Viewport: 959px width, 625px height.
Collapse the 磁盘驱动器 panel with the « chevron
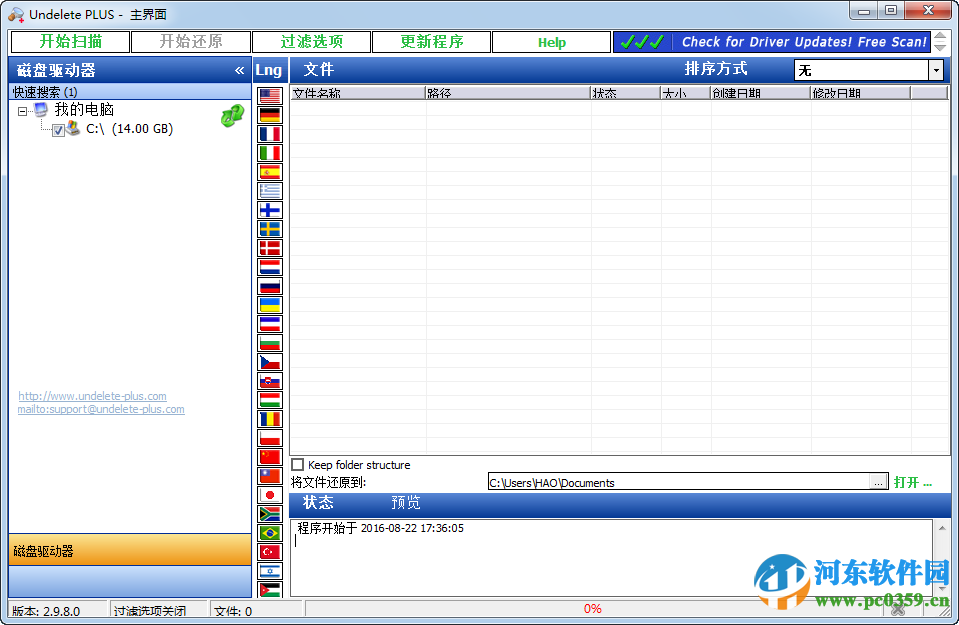[x=239, y=70]
